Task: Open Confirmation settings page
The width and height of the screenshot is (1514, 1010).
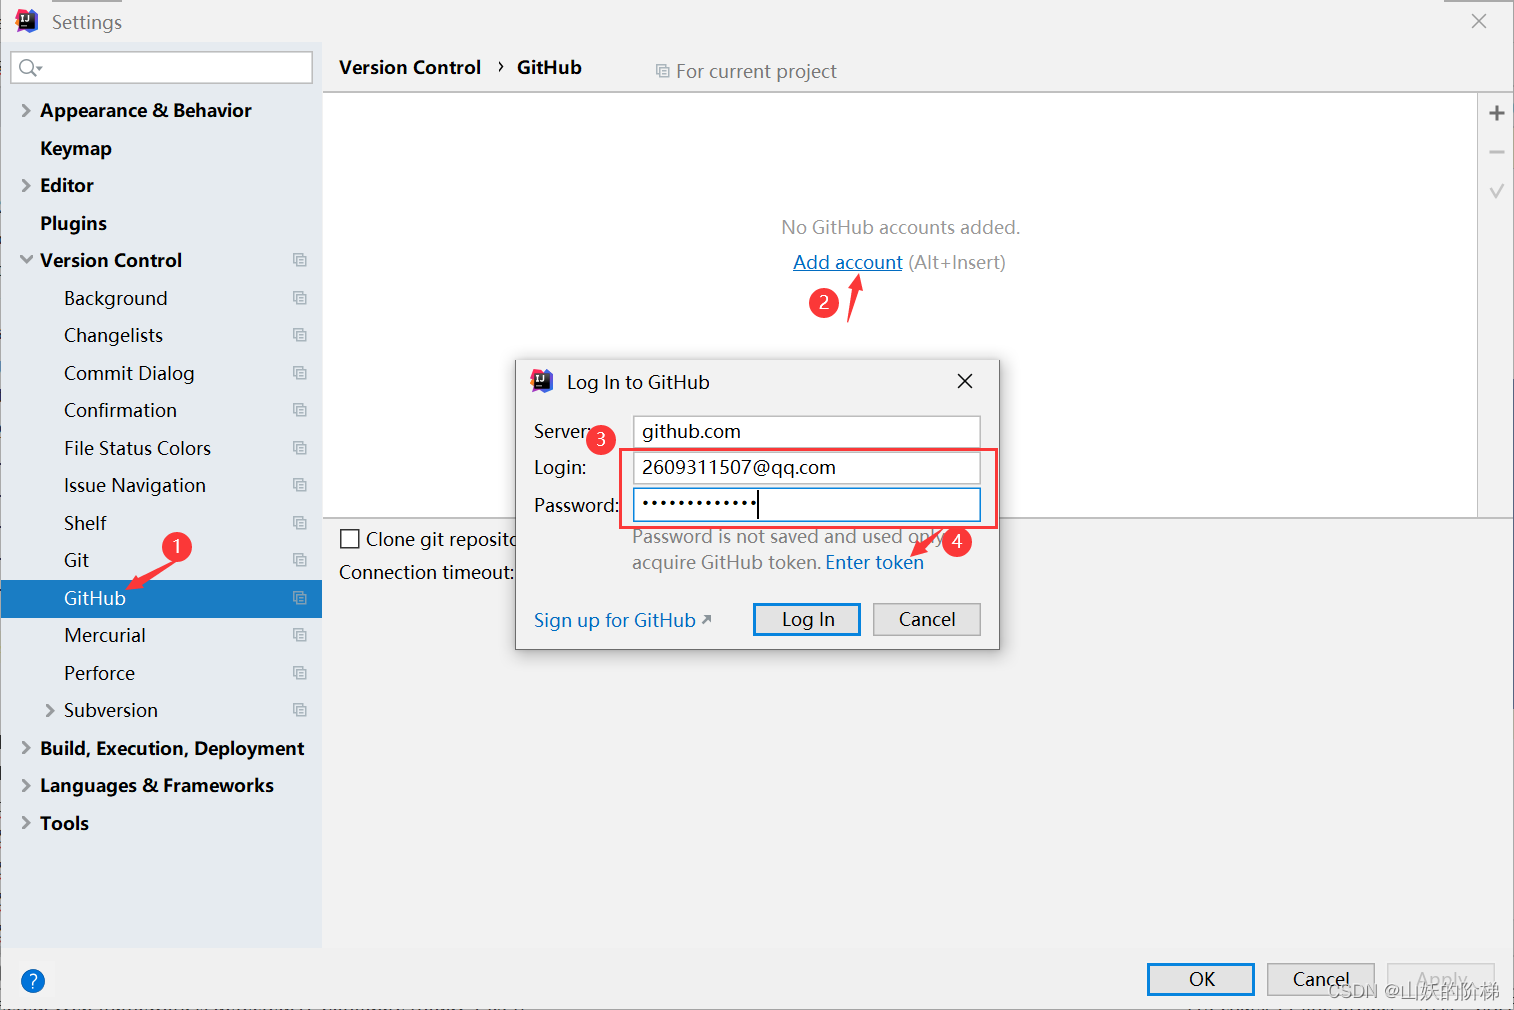Action: click(x=120, y=410)
